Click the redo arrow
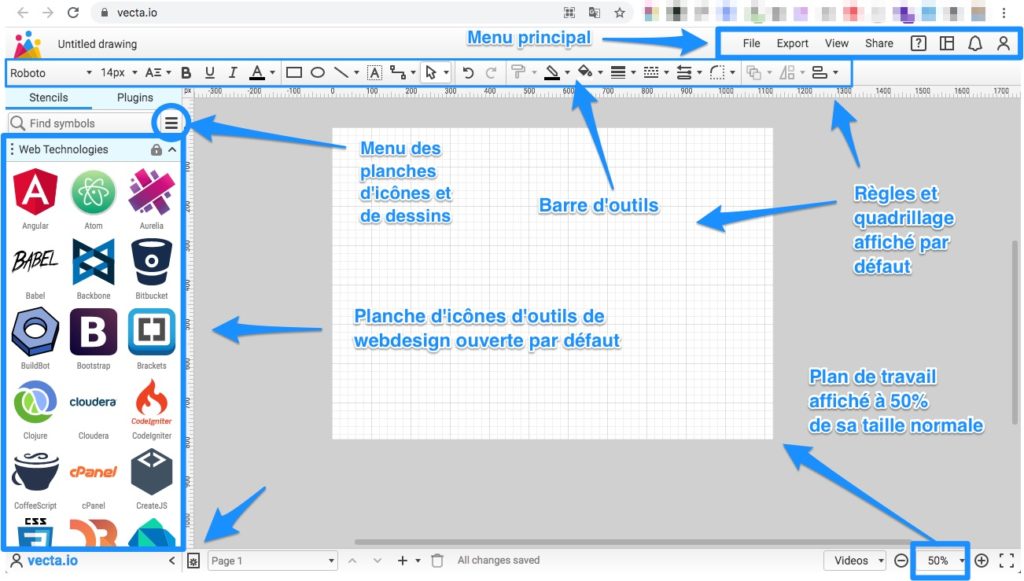Image resolution: width=1024 pixels, height=581 pixels. click(491, 72)
